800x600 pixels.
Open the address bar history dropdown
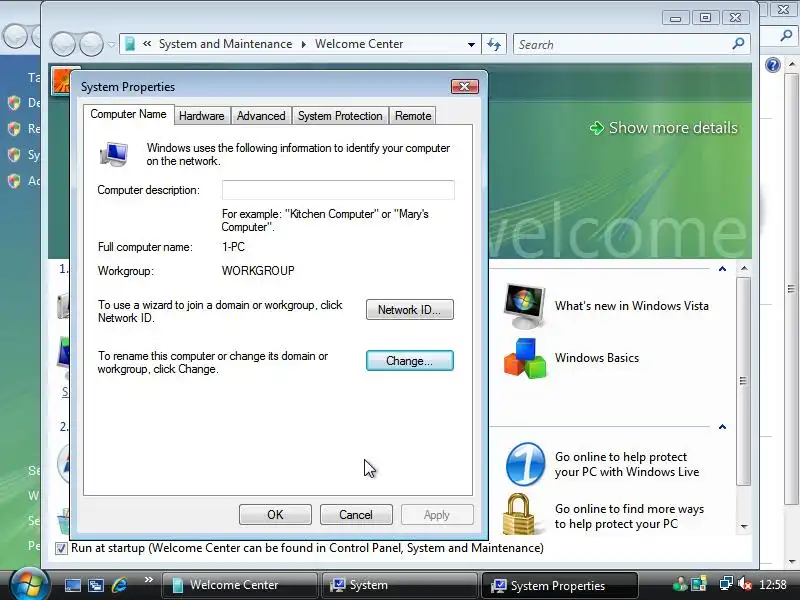pos(471,44)
